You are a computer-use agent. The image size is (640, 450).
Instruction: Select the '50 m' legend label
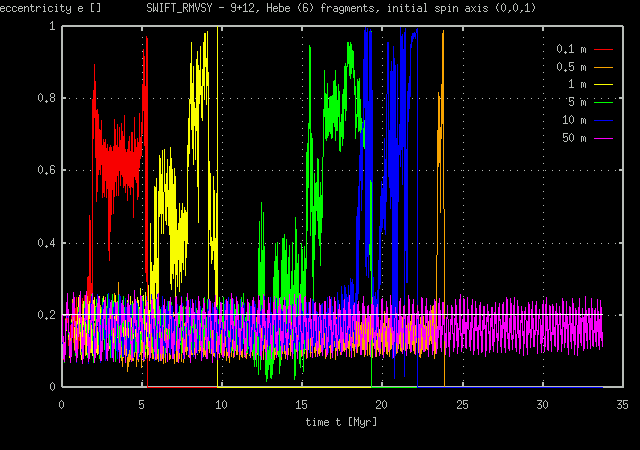(574, 138)
